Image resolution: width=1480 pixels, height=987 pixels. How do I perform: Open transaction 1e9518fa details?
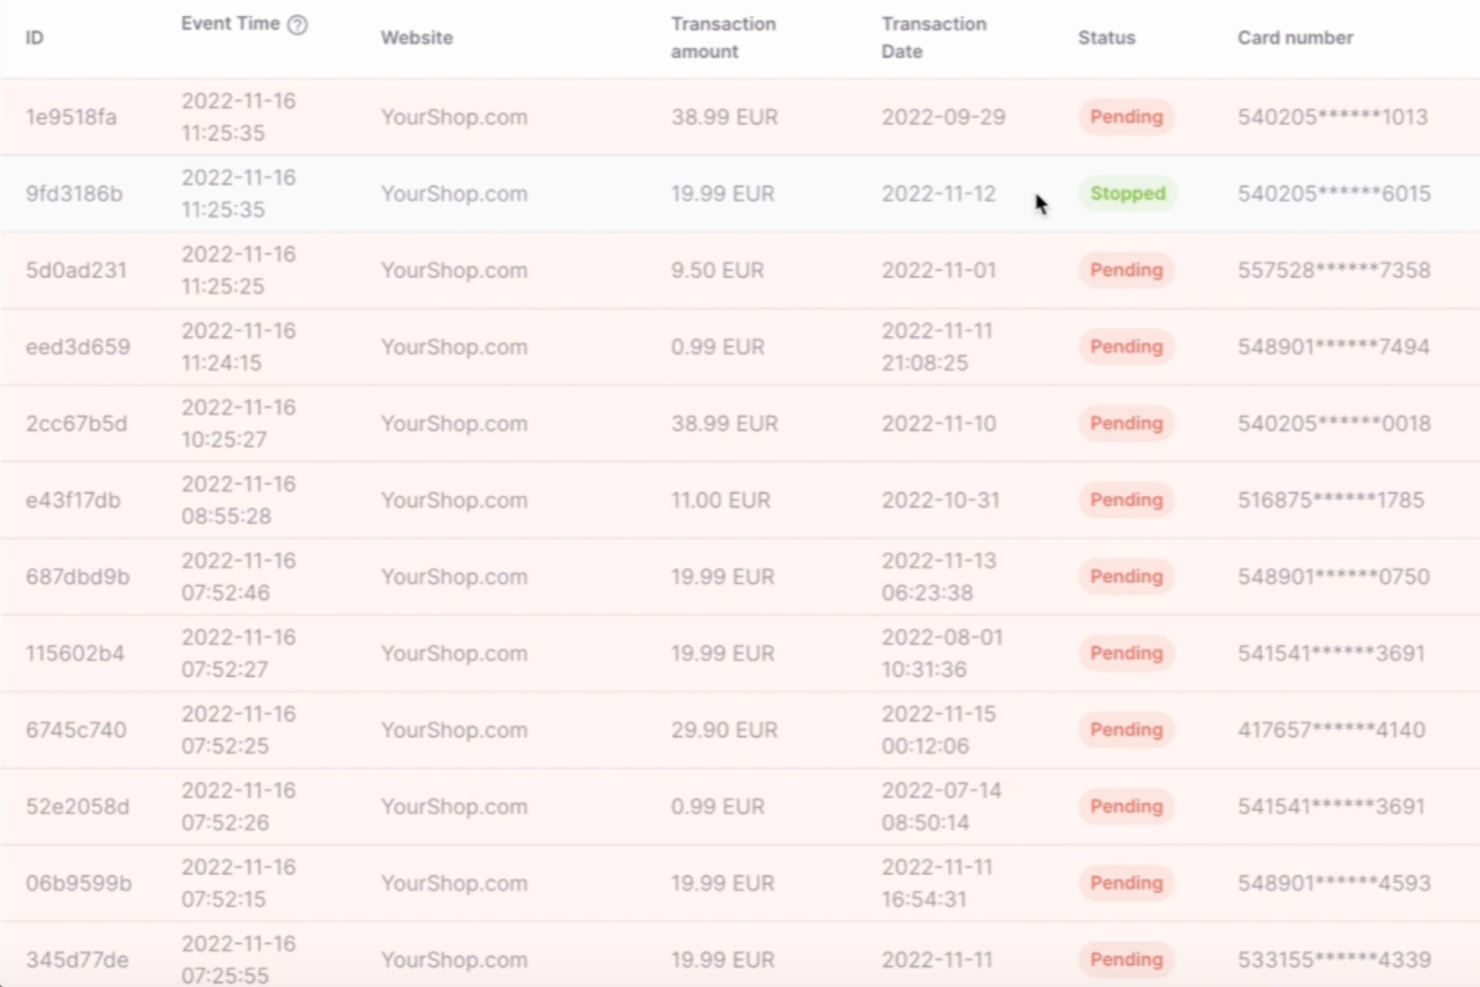point(70,116)
